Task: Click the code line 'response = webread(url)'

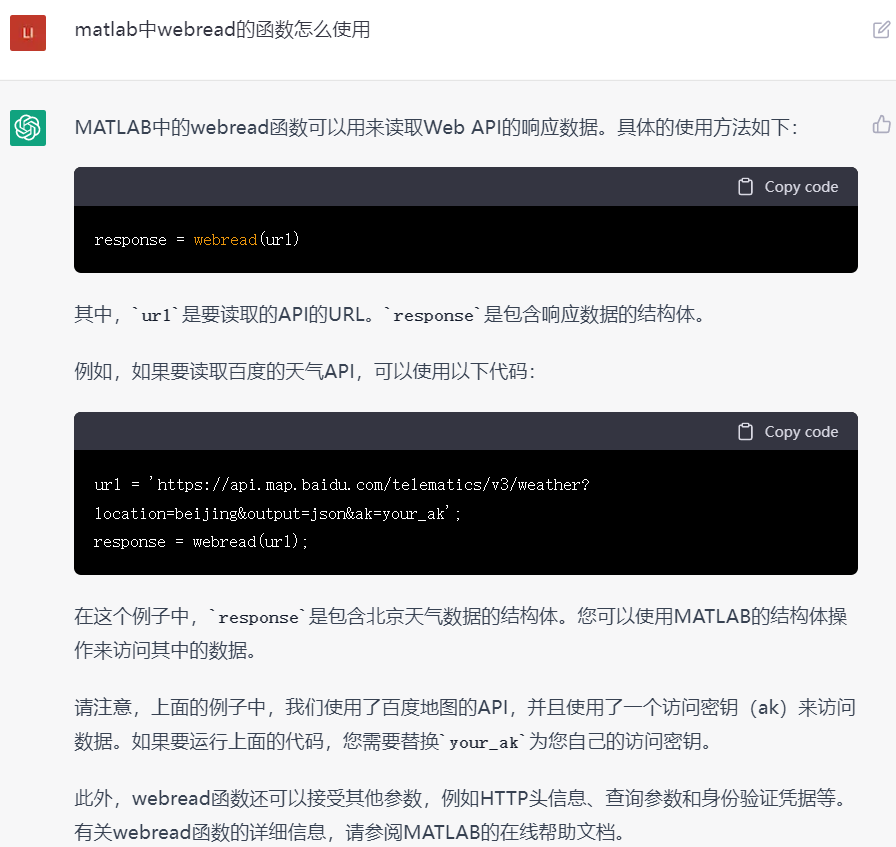Action: pyautogui.click(x=197, y=239)
